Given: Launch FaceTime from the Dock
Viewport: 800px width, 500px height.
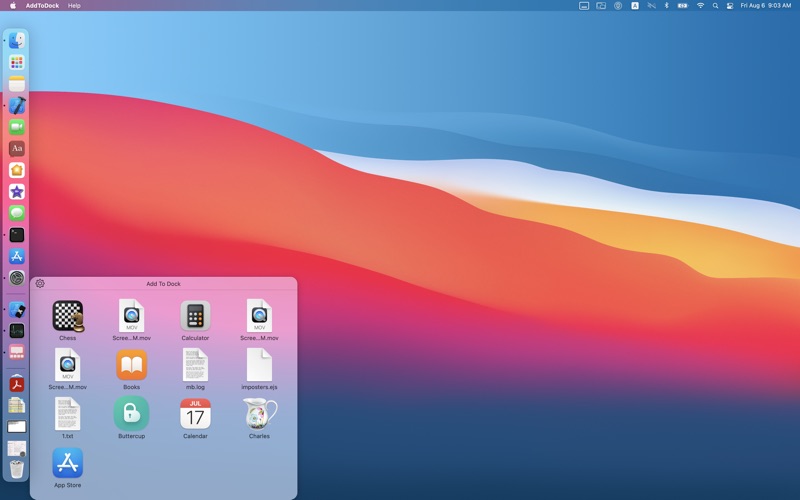Looking at the screenshot, I should pyautogui.click(x=17, y=127).
